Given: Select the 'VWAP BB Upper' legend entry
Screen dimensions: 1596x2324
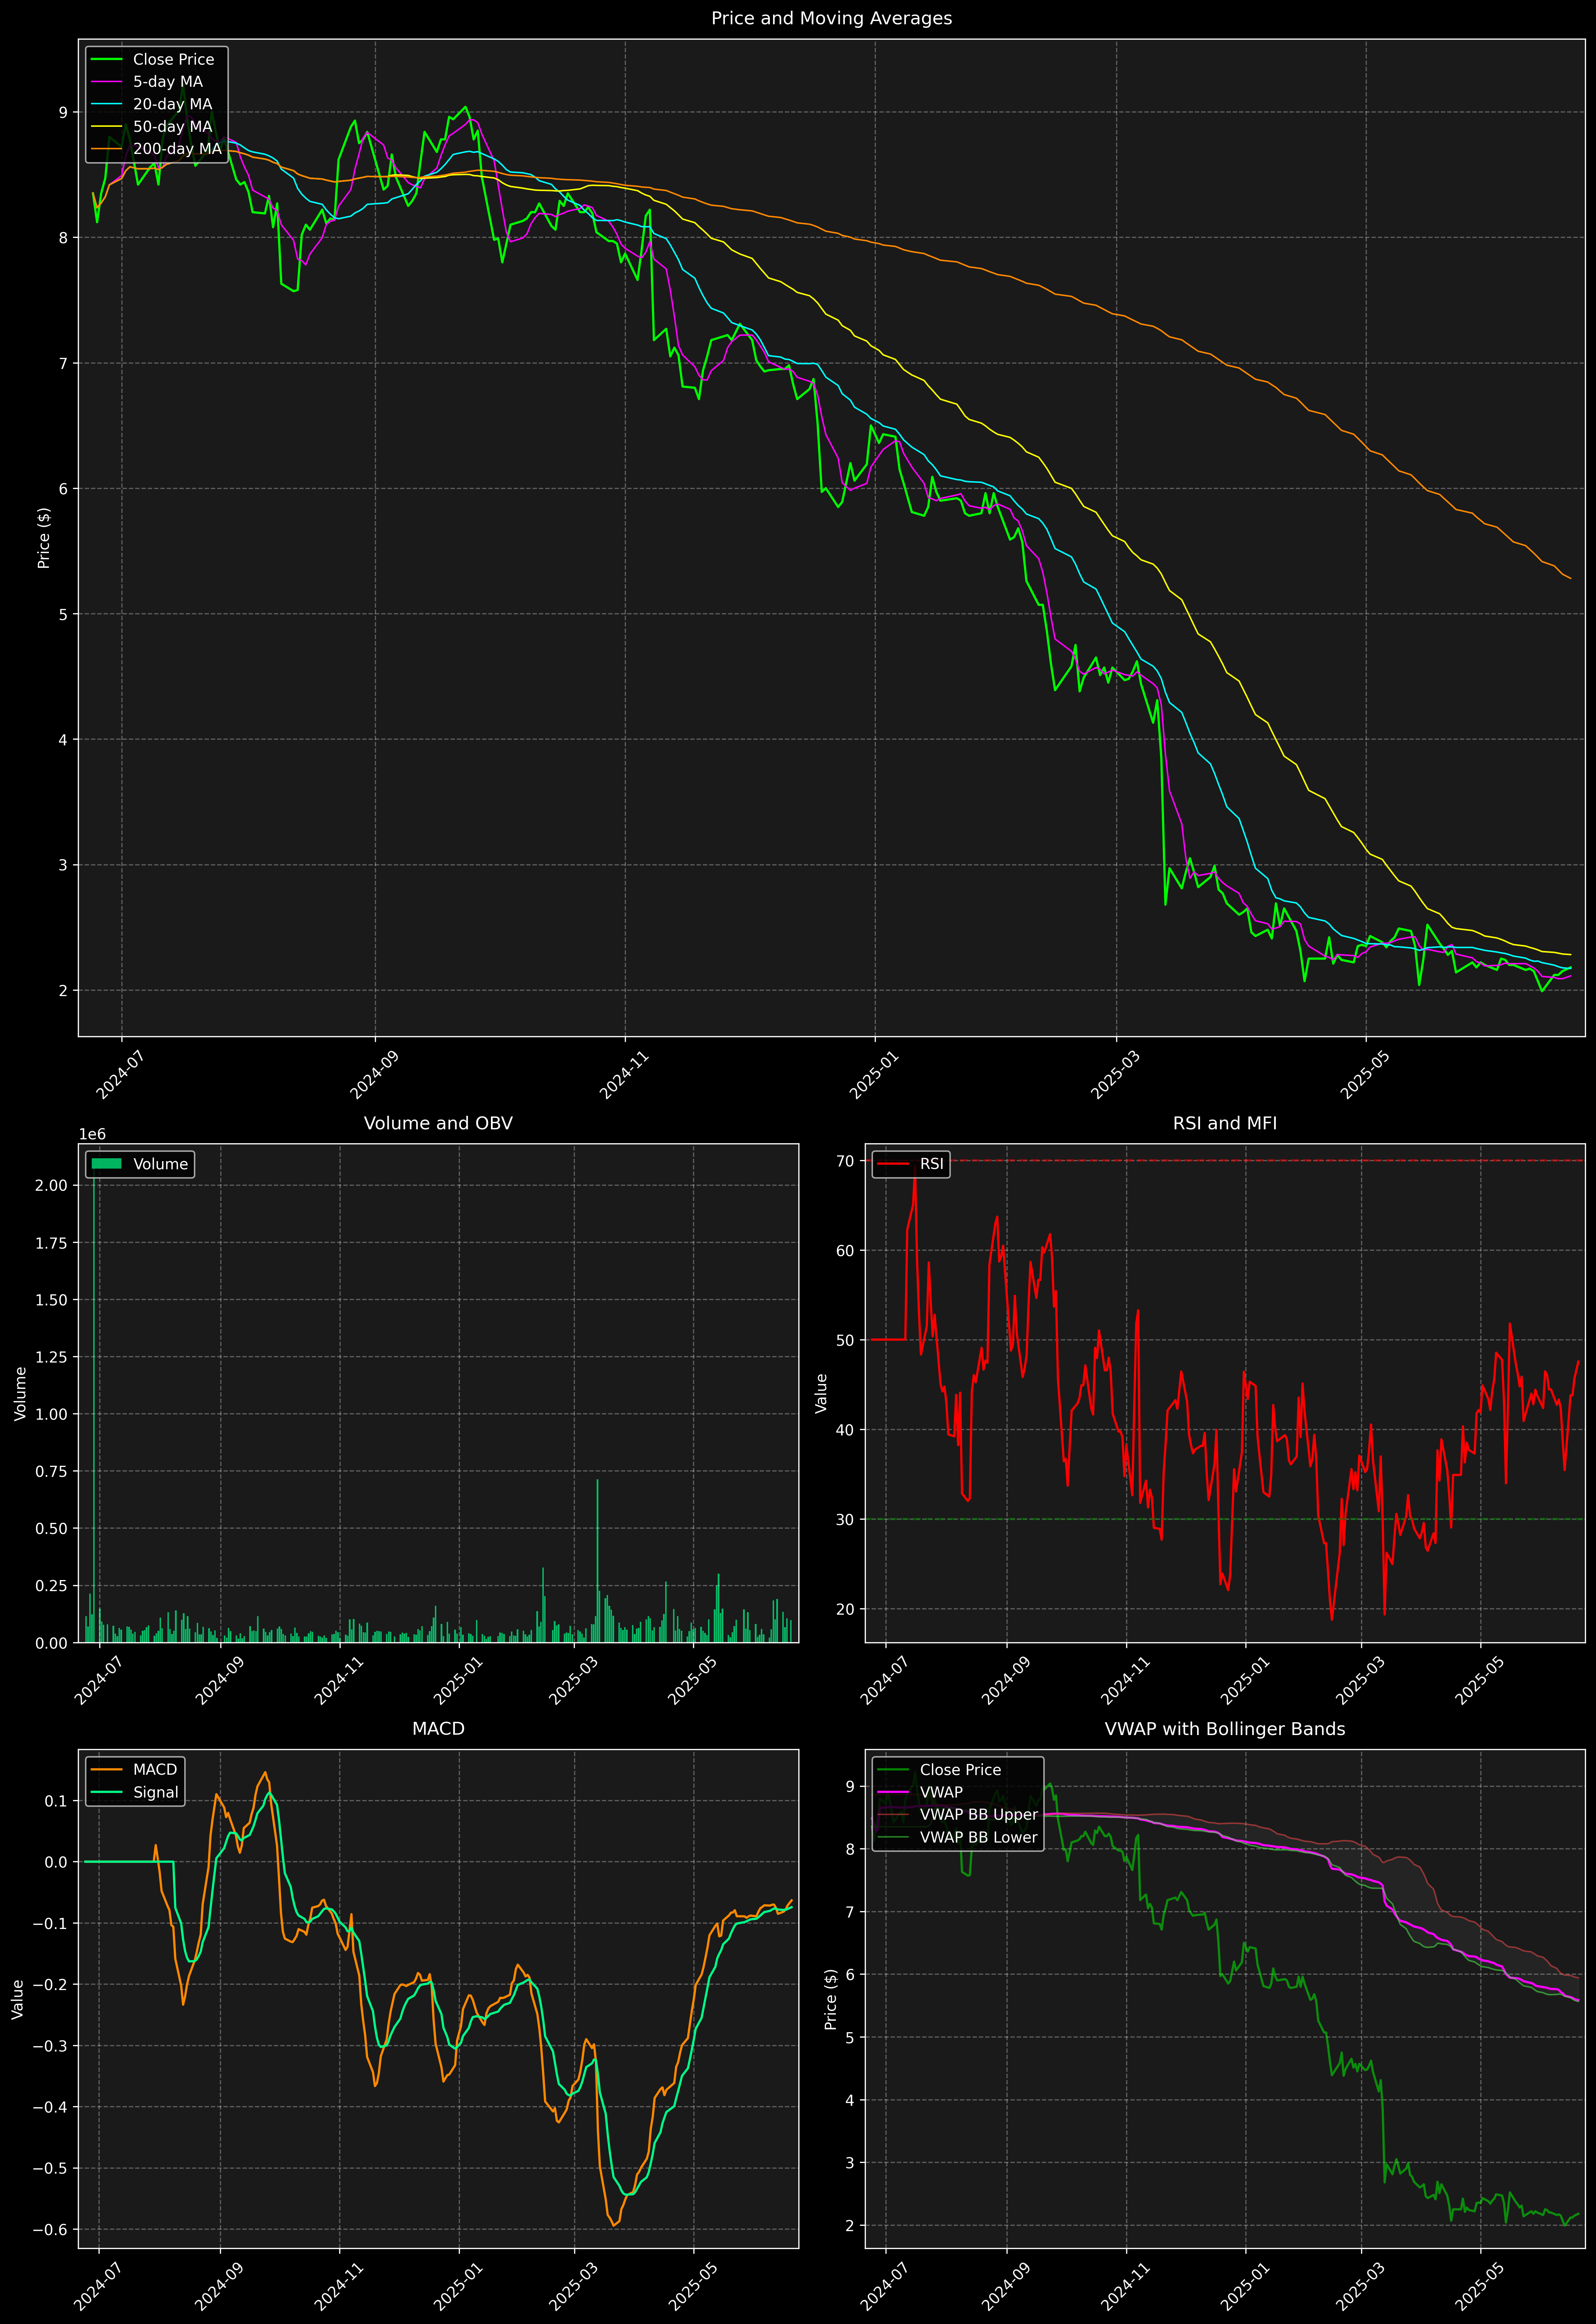Looking at the screenshot, I should tap(979, 1815).
